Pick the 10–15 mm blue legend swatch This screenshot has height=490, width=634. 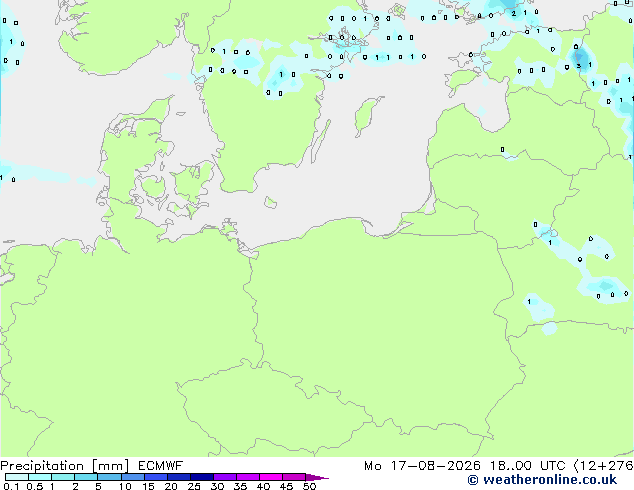pos(133,477)
